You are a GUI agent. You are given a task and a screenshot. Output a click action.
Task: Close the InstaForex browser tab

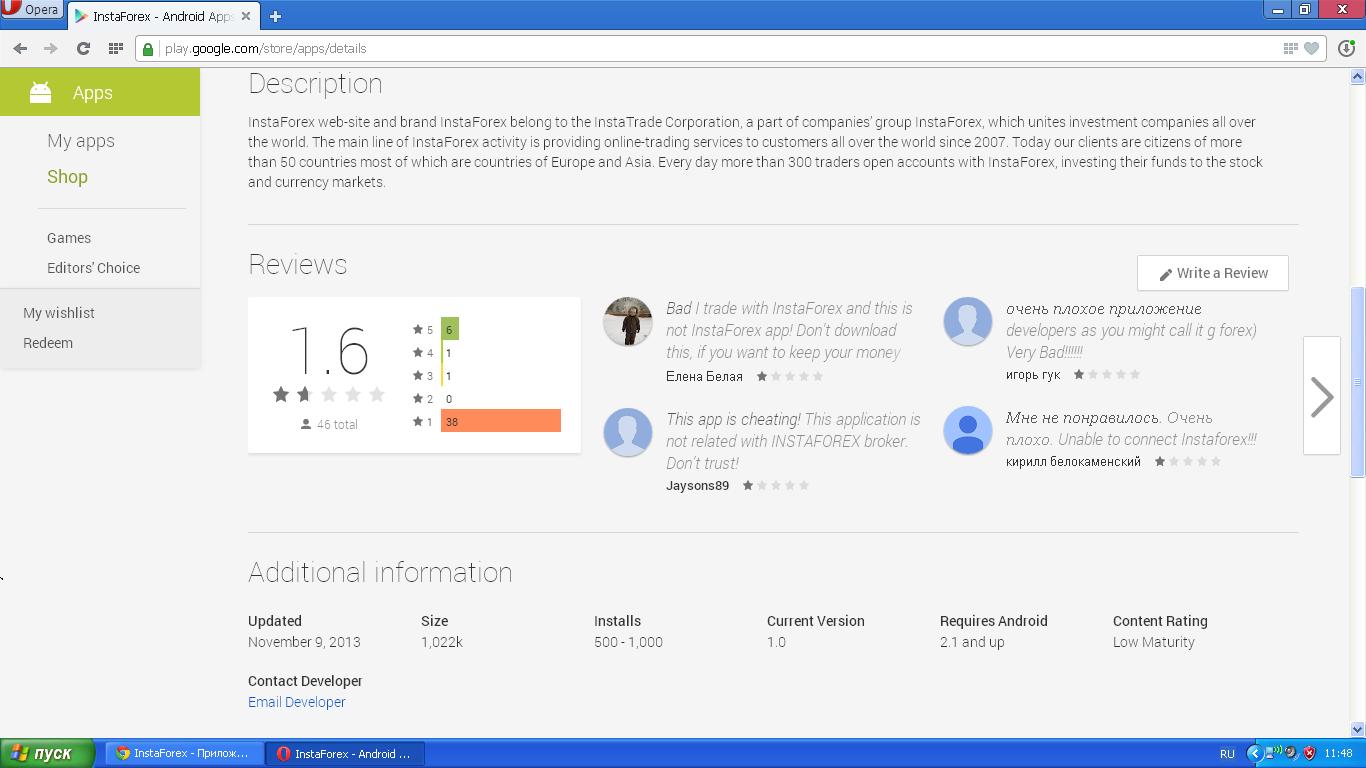tap(245, 16)
